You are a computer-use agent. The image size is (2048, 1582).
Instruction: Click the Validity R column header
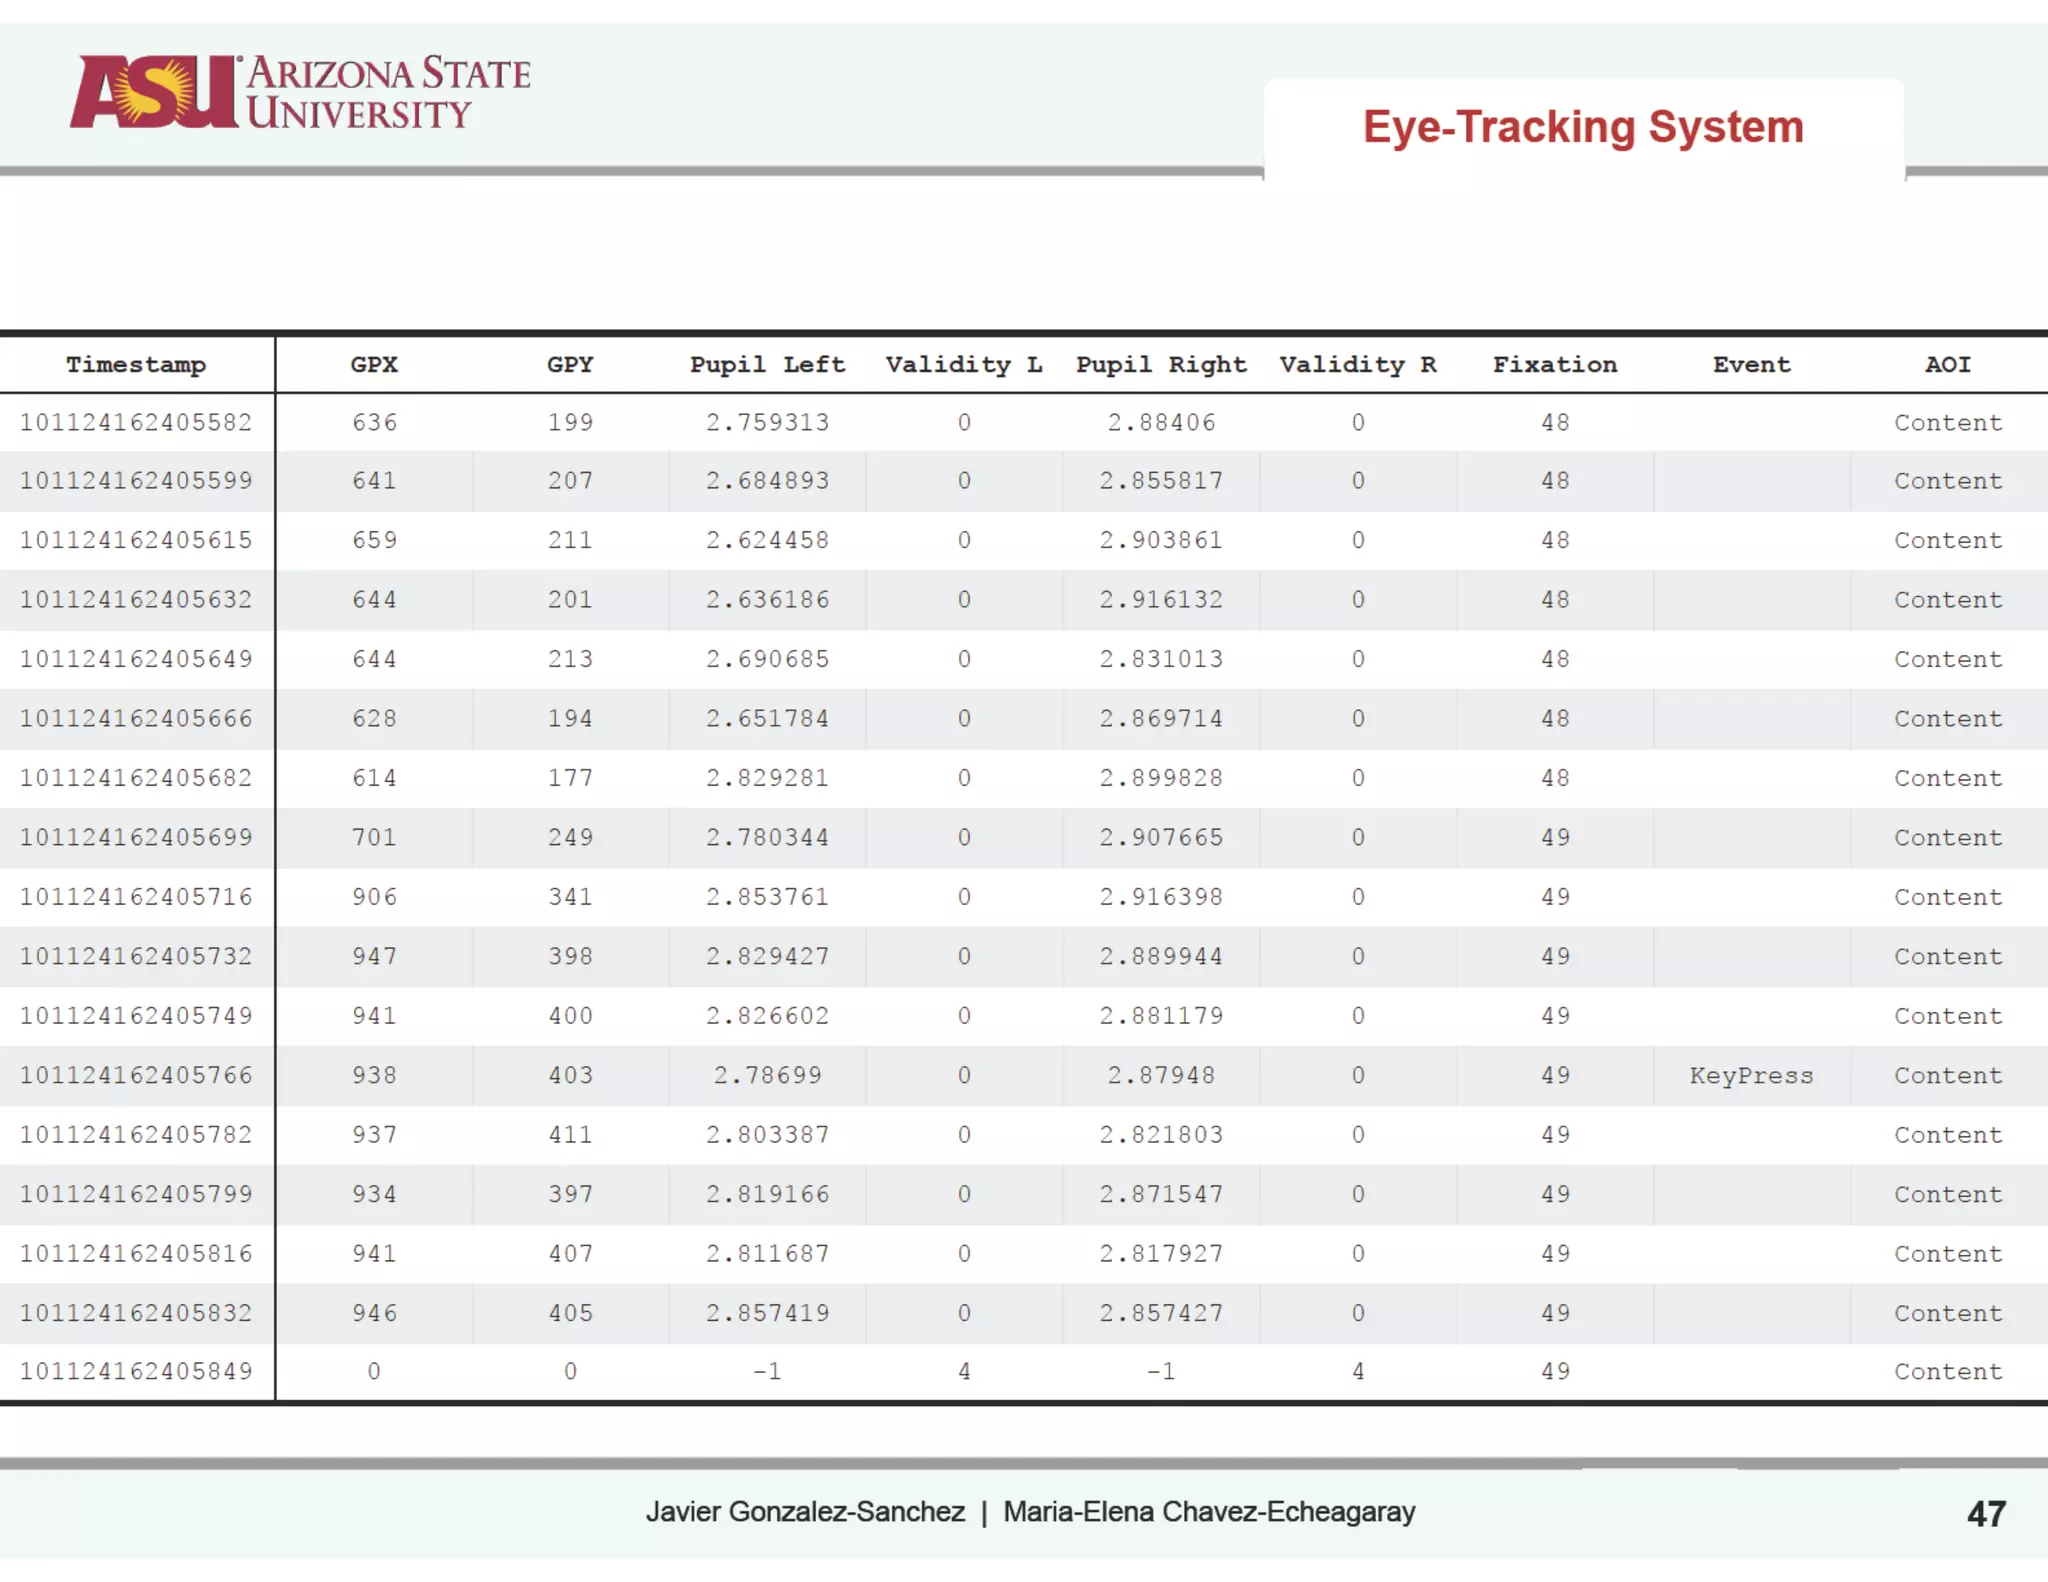click(1358, 365)
